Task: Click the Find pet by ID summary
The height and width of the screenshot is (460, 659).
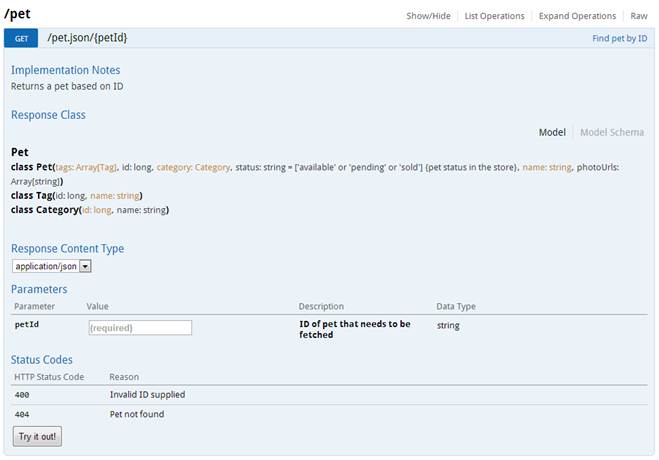Action: click(x=620, y=38)
